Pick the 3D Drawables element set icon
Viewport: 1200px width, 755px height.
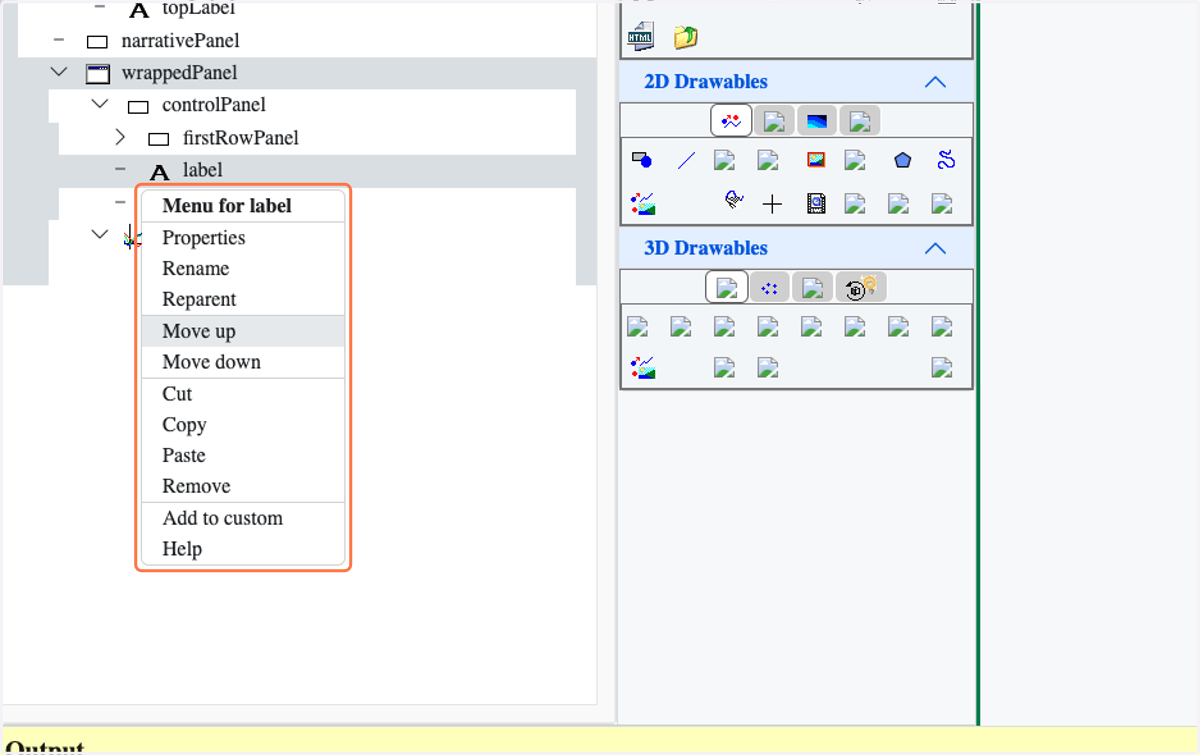pyautogui.click(x=642, y=368)
